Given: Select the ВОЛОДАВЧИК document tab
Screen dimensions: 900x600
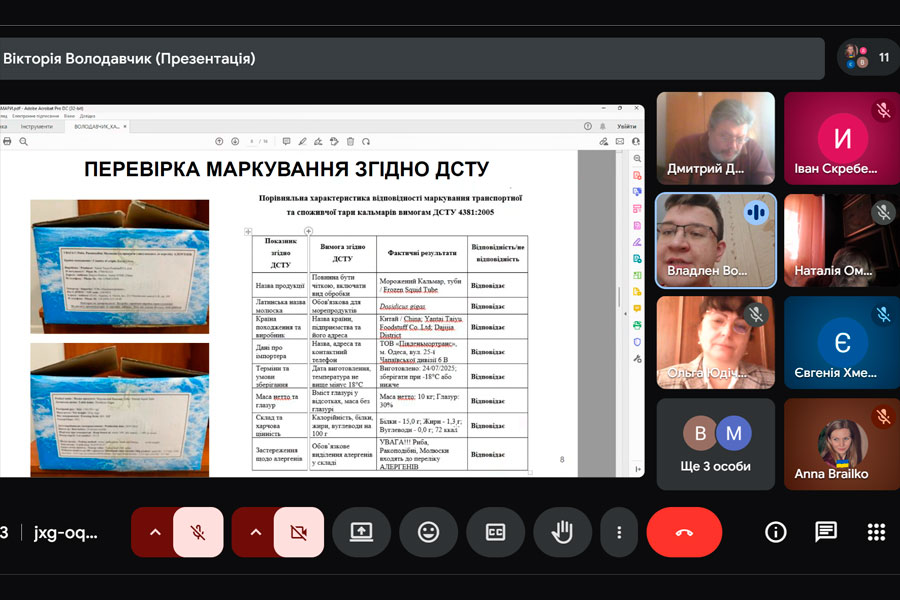Looking at the screenshot, I should pos(98,127).
